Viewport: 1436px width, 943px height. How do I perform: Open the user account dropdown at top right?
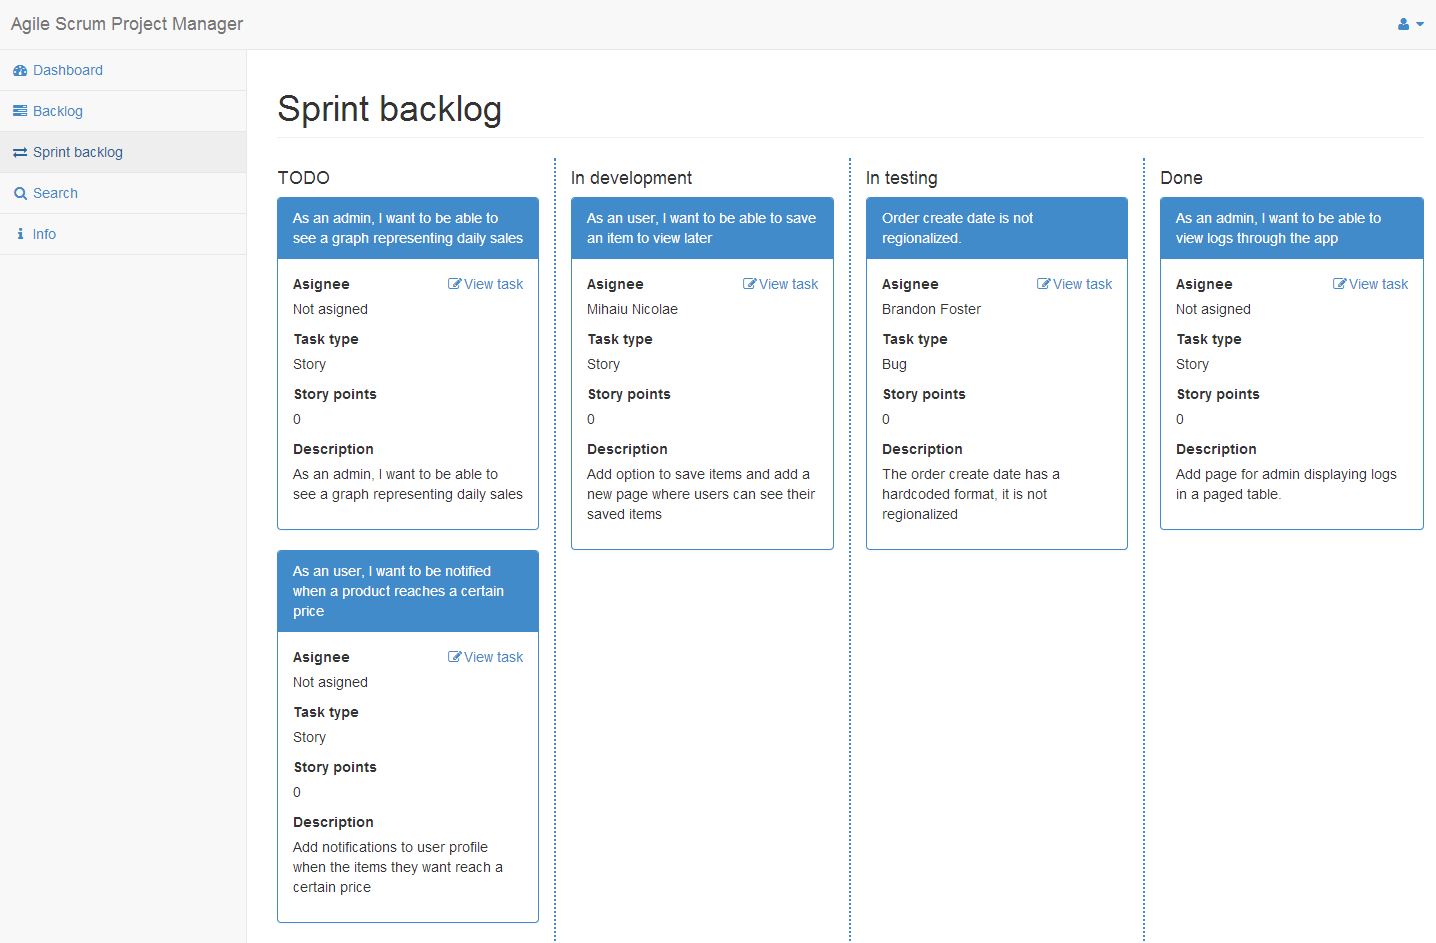point(1410,24)
